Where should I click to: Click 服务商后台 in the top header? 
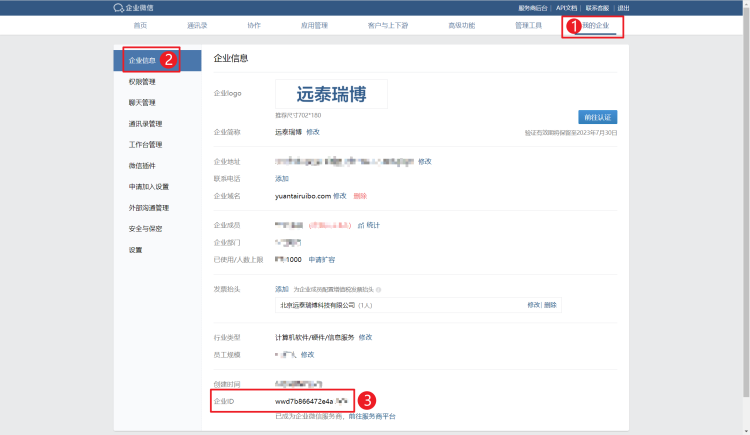point(532,7)
